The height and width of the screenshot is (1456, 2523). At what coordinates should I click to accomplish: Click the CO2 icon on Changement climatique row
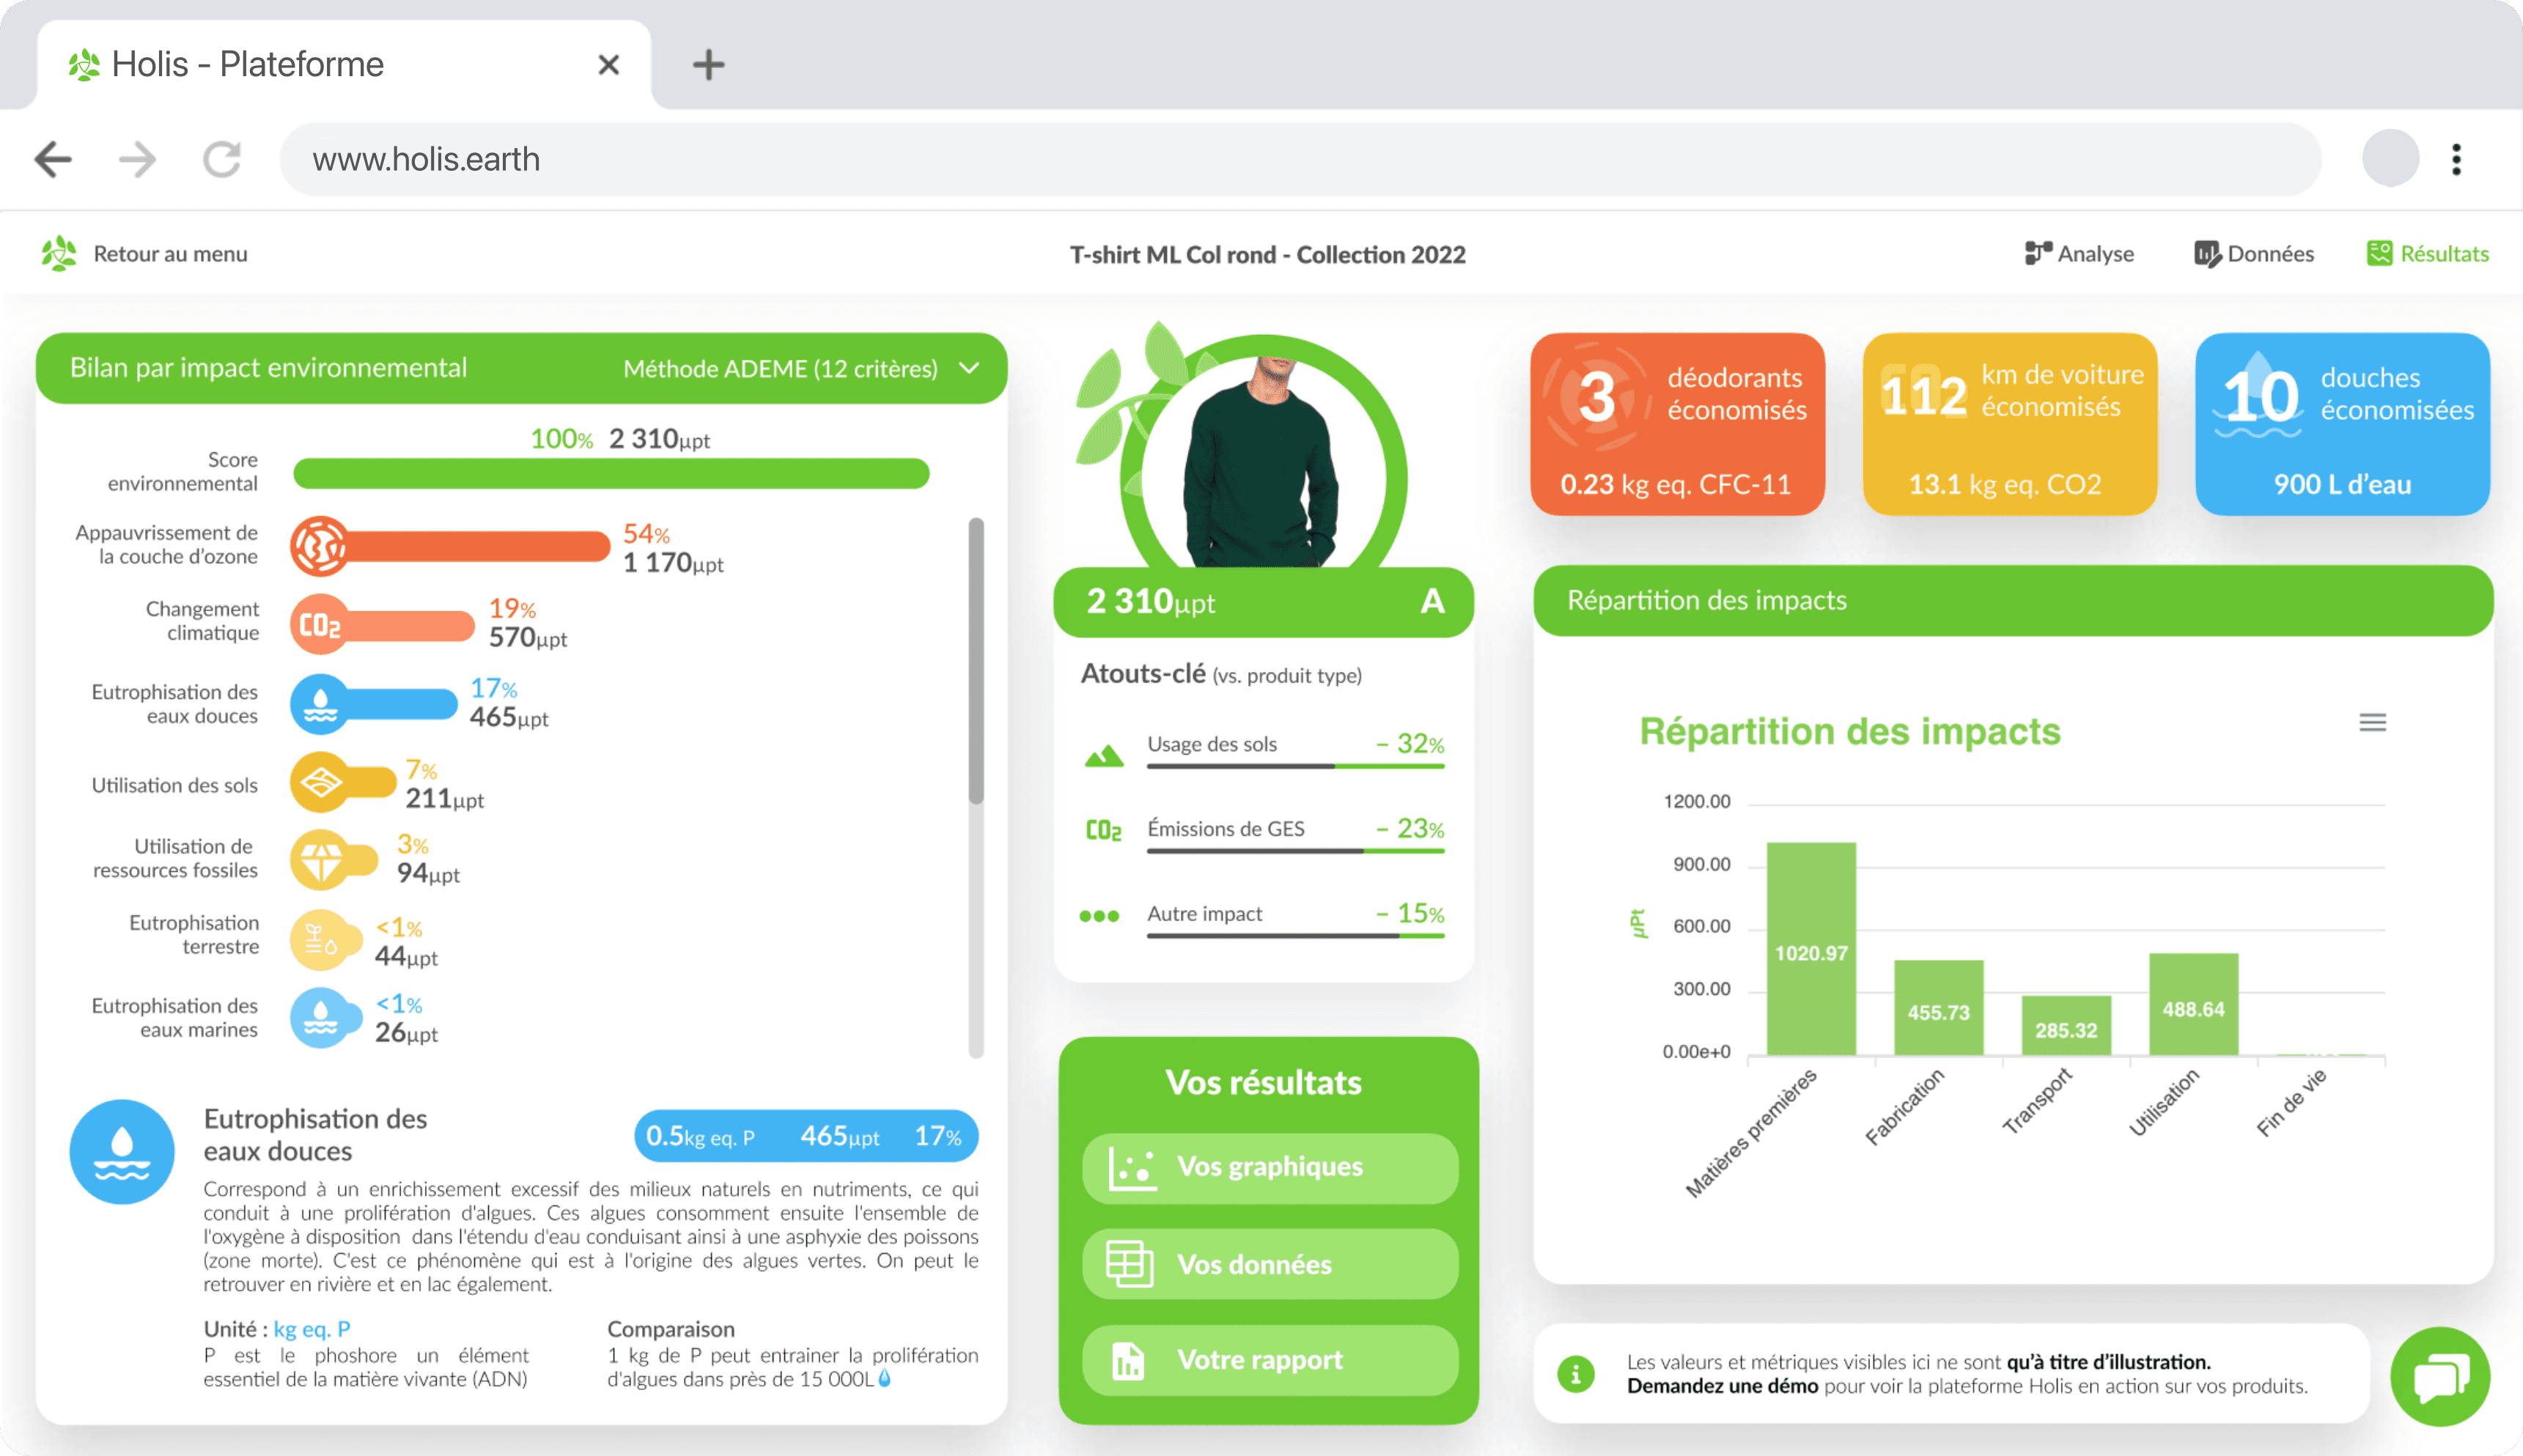click(318, 624)
